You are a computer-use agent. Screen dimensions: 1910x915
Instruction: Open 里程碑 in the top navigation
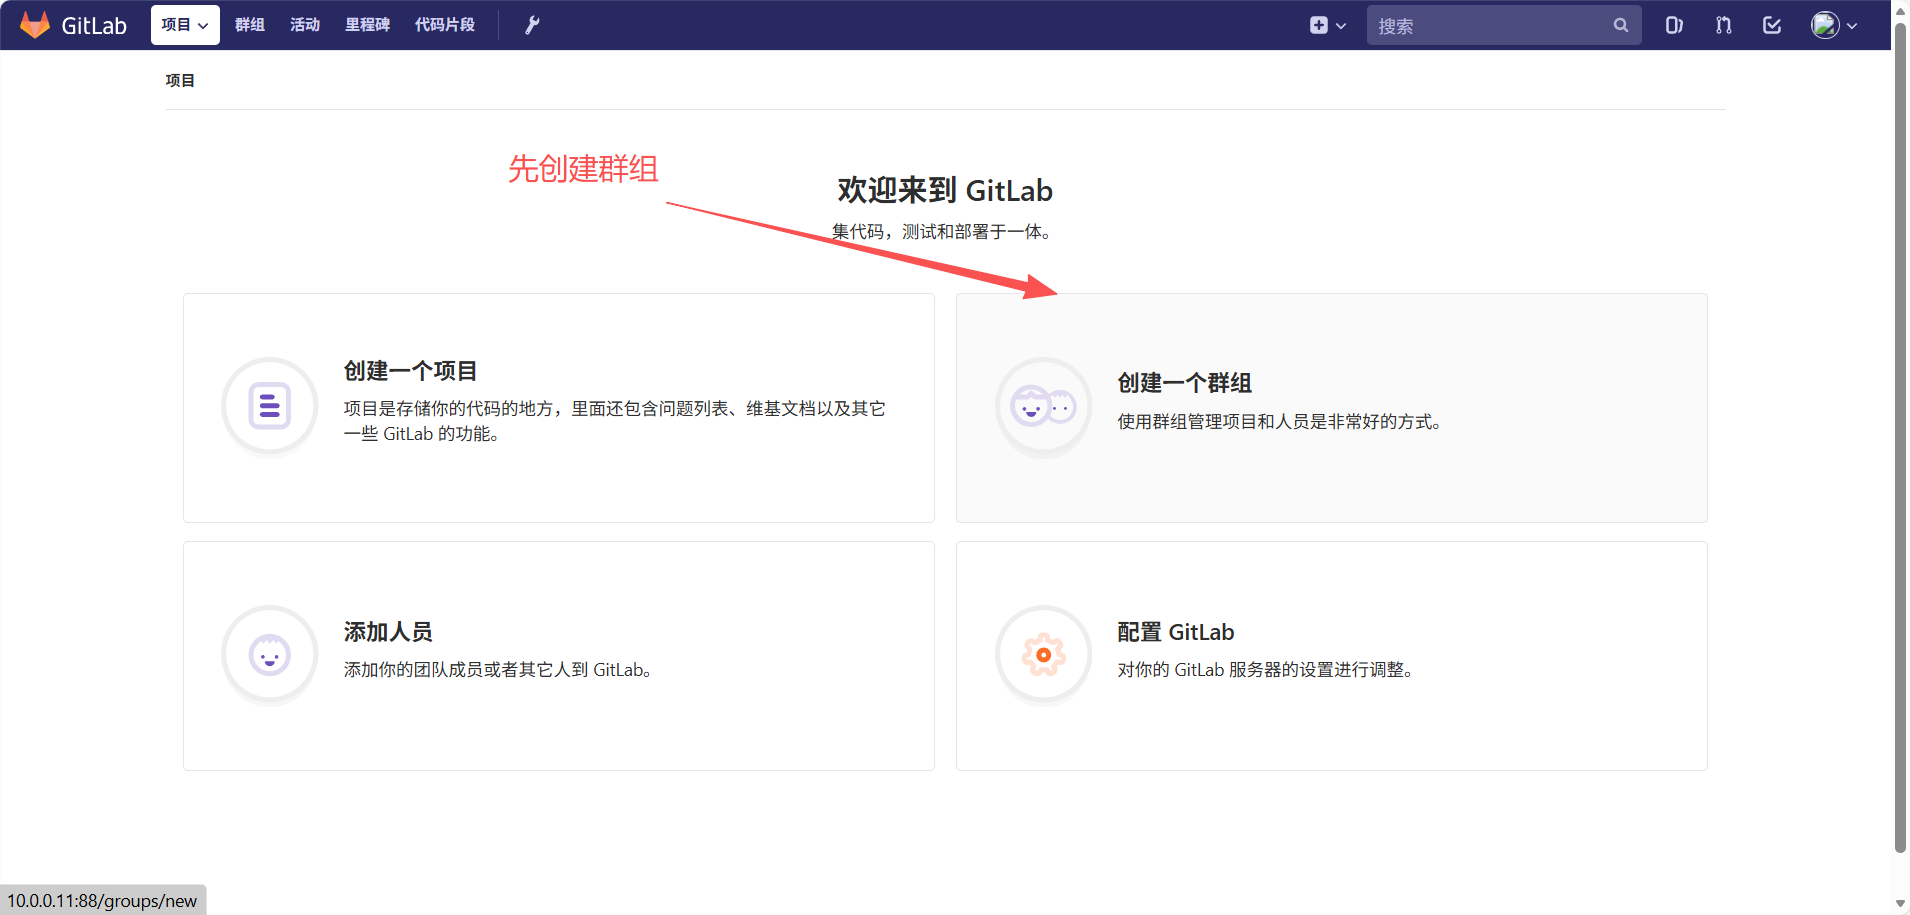[x=367, y=25]
